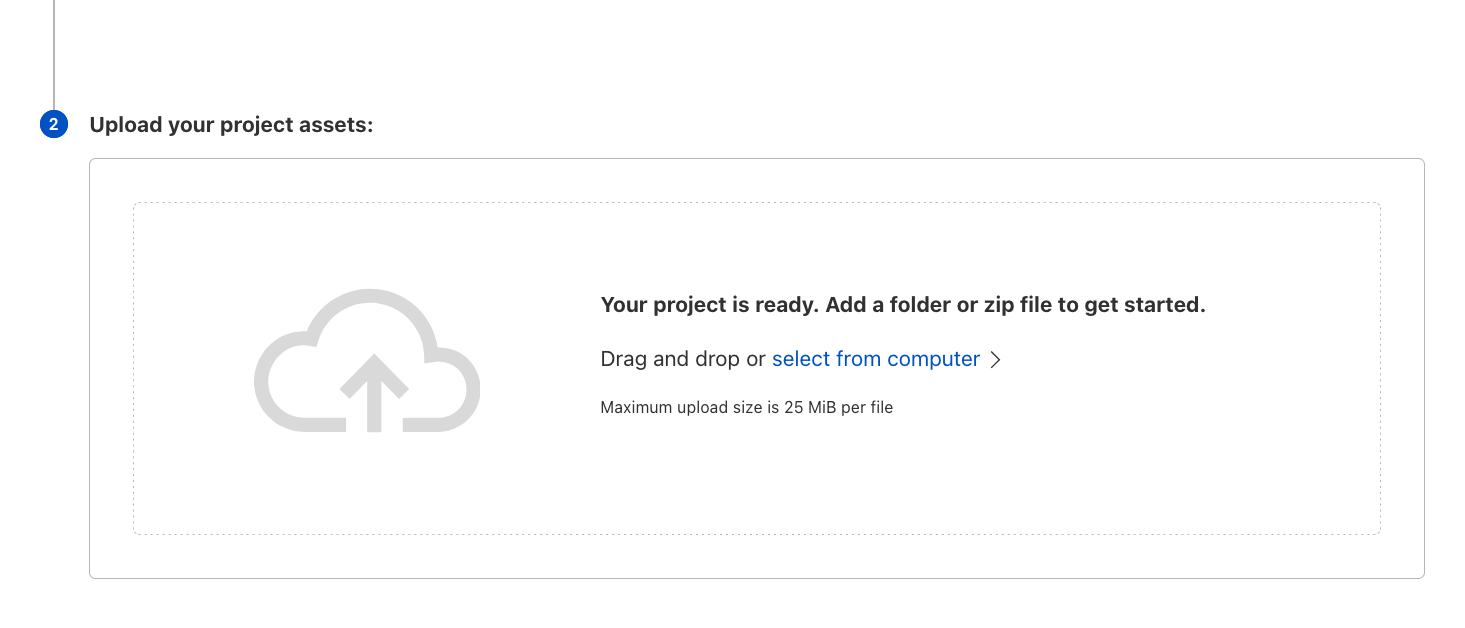Click the number 2 inside the blue circle
The image size is (1465, 628).
coord(53,124)
